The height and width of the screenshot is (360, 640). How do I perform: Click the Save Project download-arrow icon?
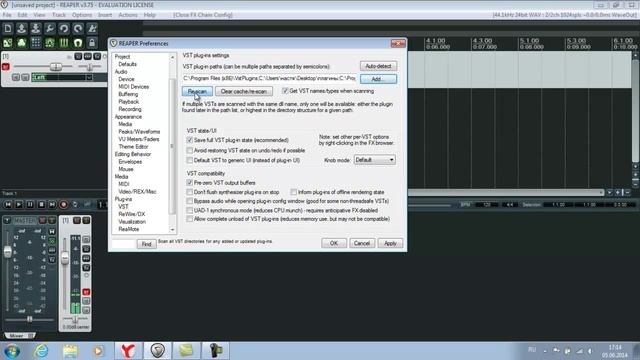(x=36, y=29)
